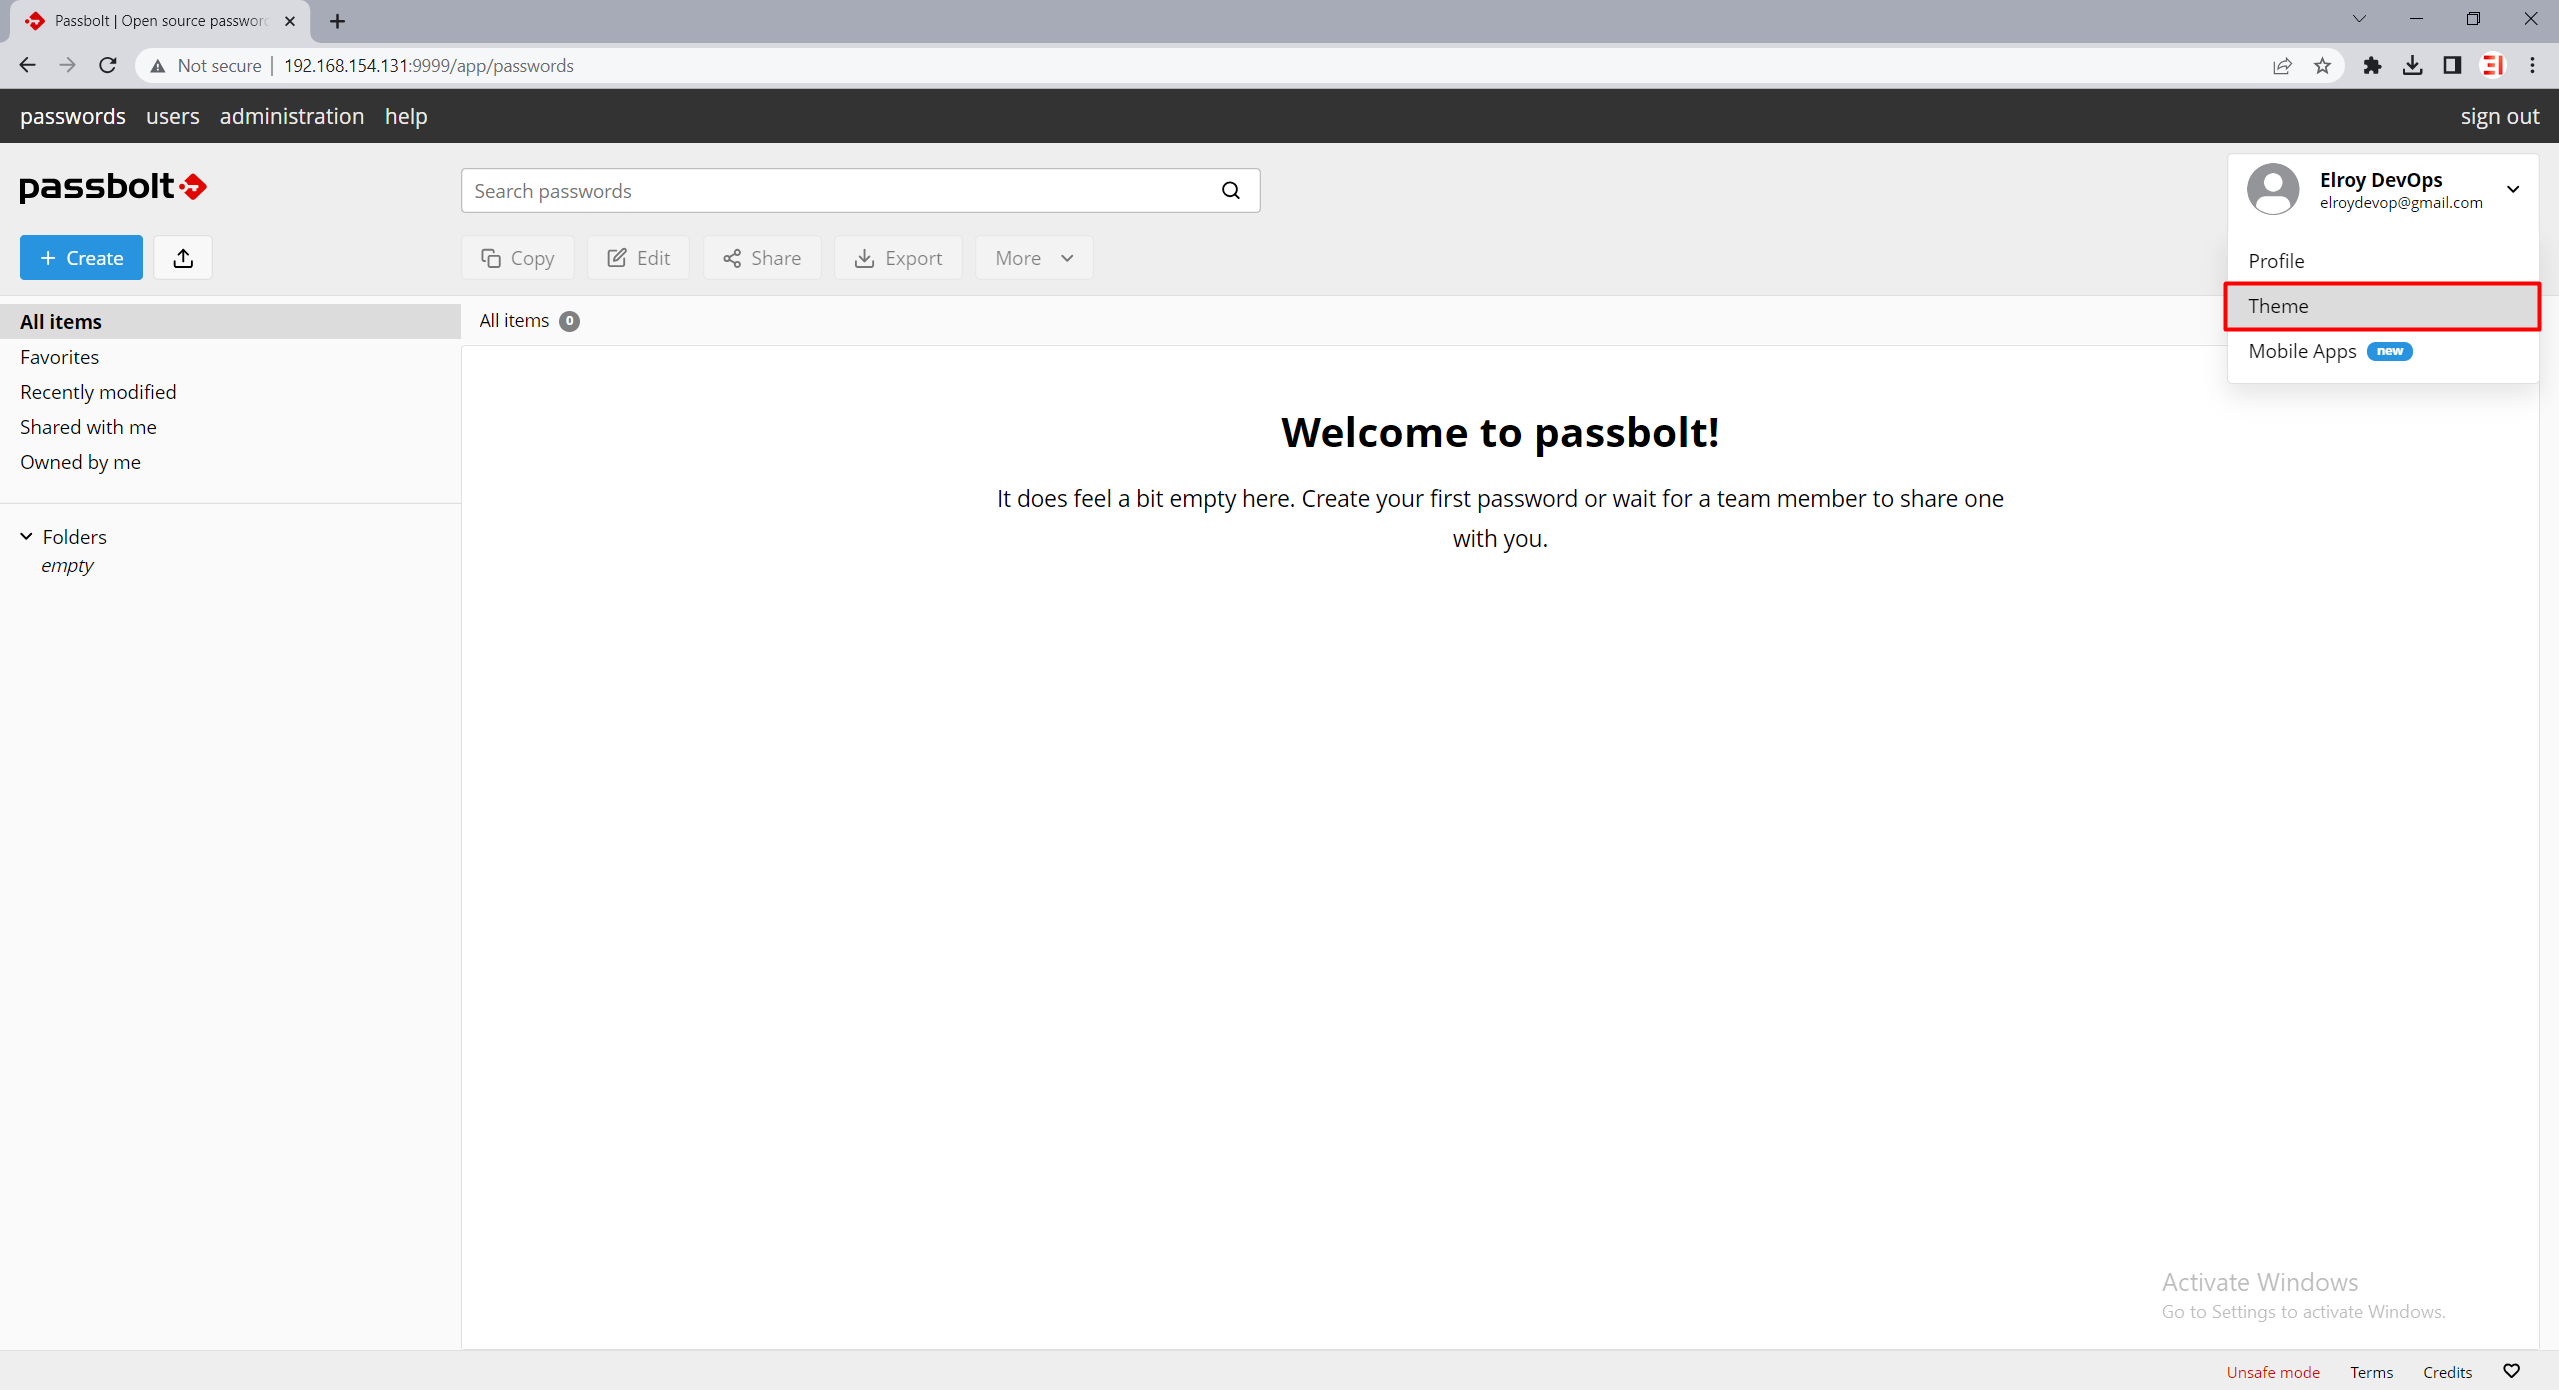Screen dimensions: 2559x1390
Task: Open Chrome side panel icon
Action: point(2452,66)
